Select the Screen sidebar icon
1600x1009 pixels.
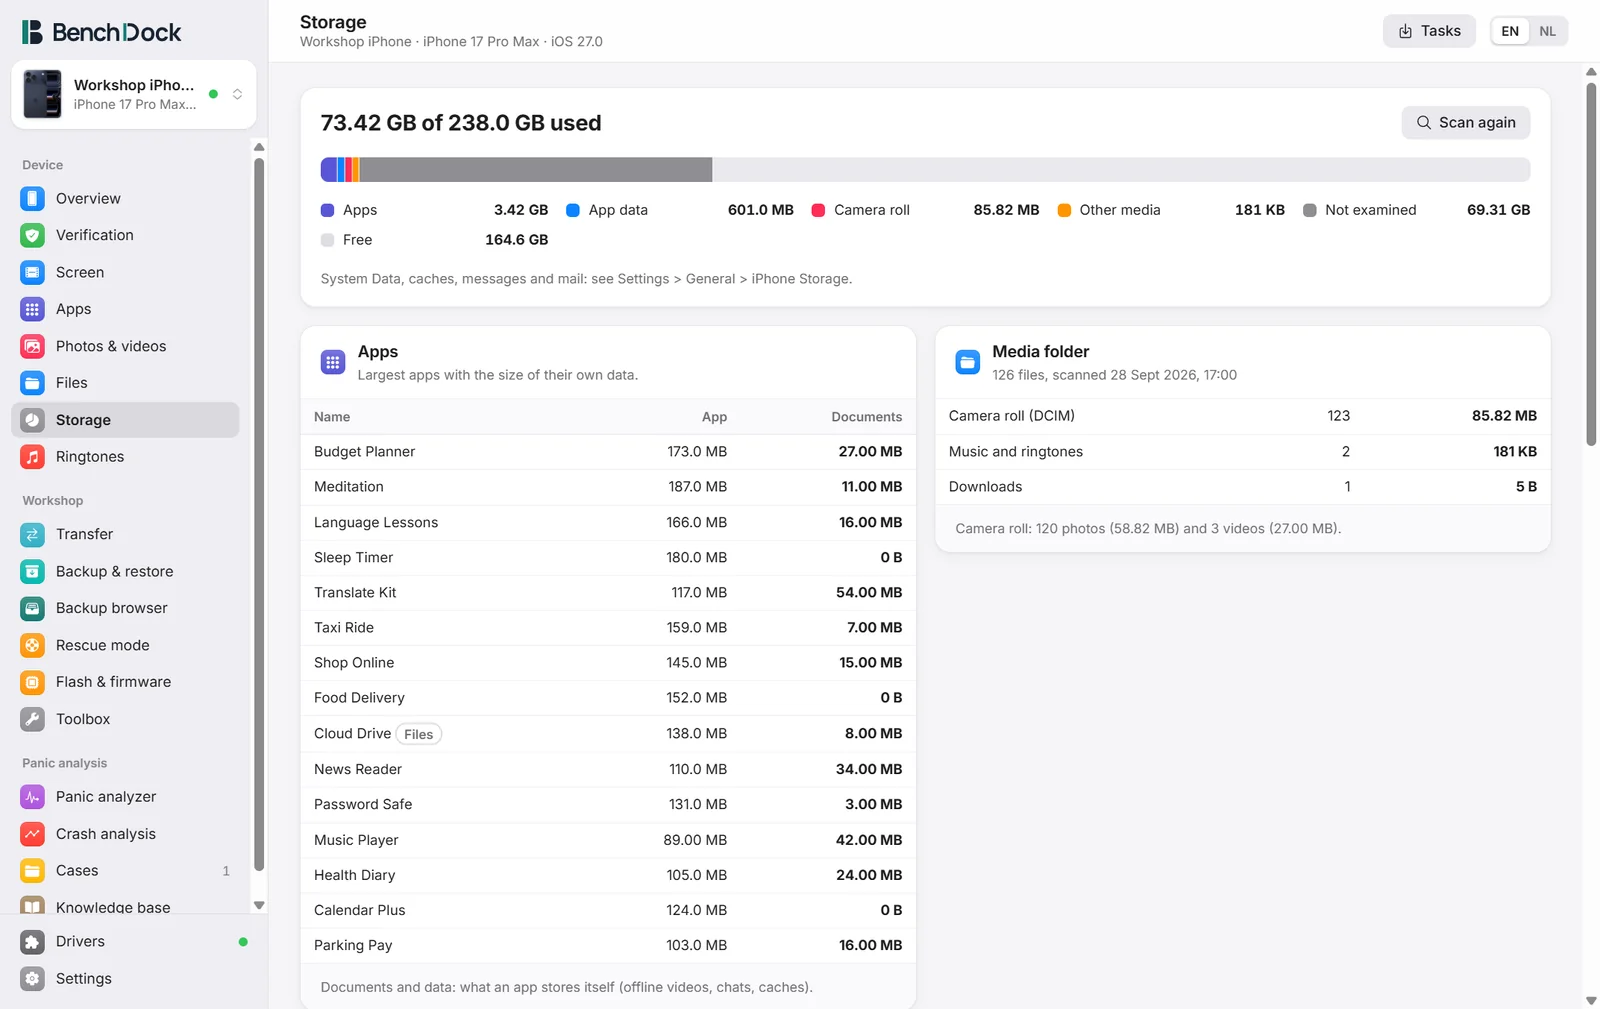click(32, 272)
